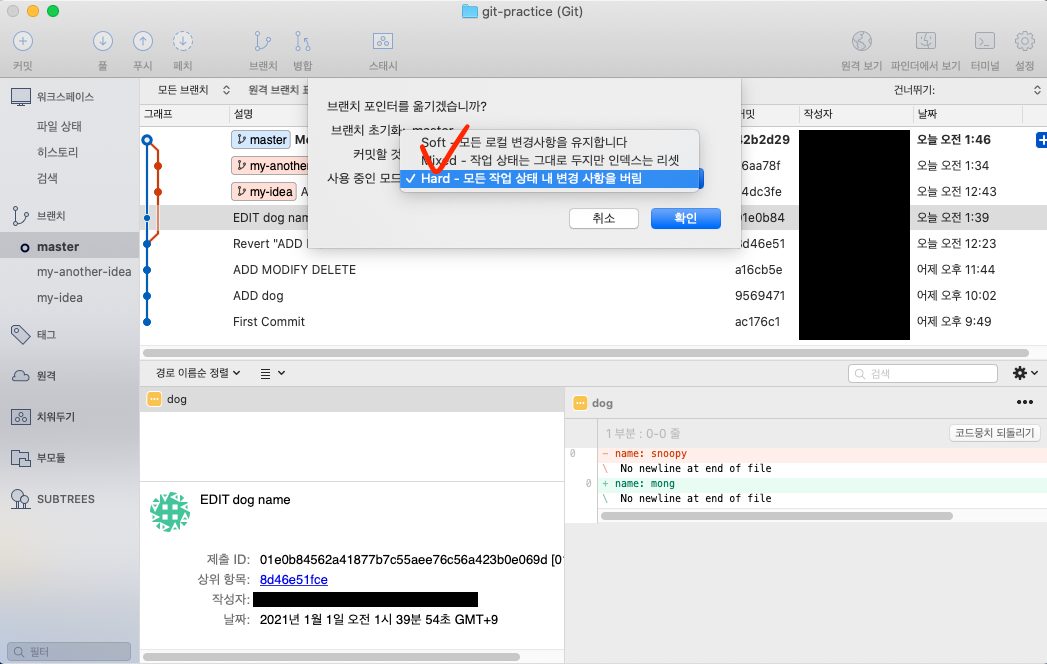Viewport: 1047px width, 664px height.
Task: Open parent commit link 8d46e51fce
Action: tap(294, 580)
